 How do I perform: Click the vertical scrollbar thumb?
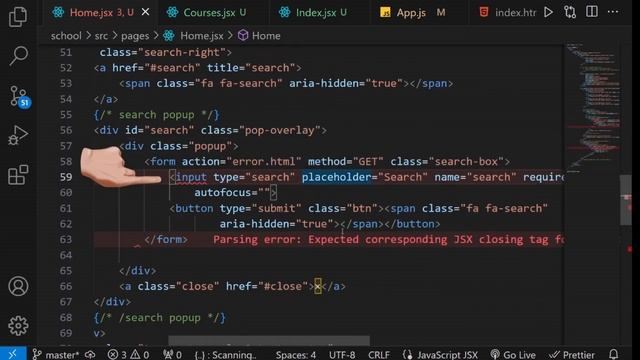pos(625,200)
